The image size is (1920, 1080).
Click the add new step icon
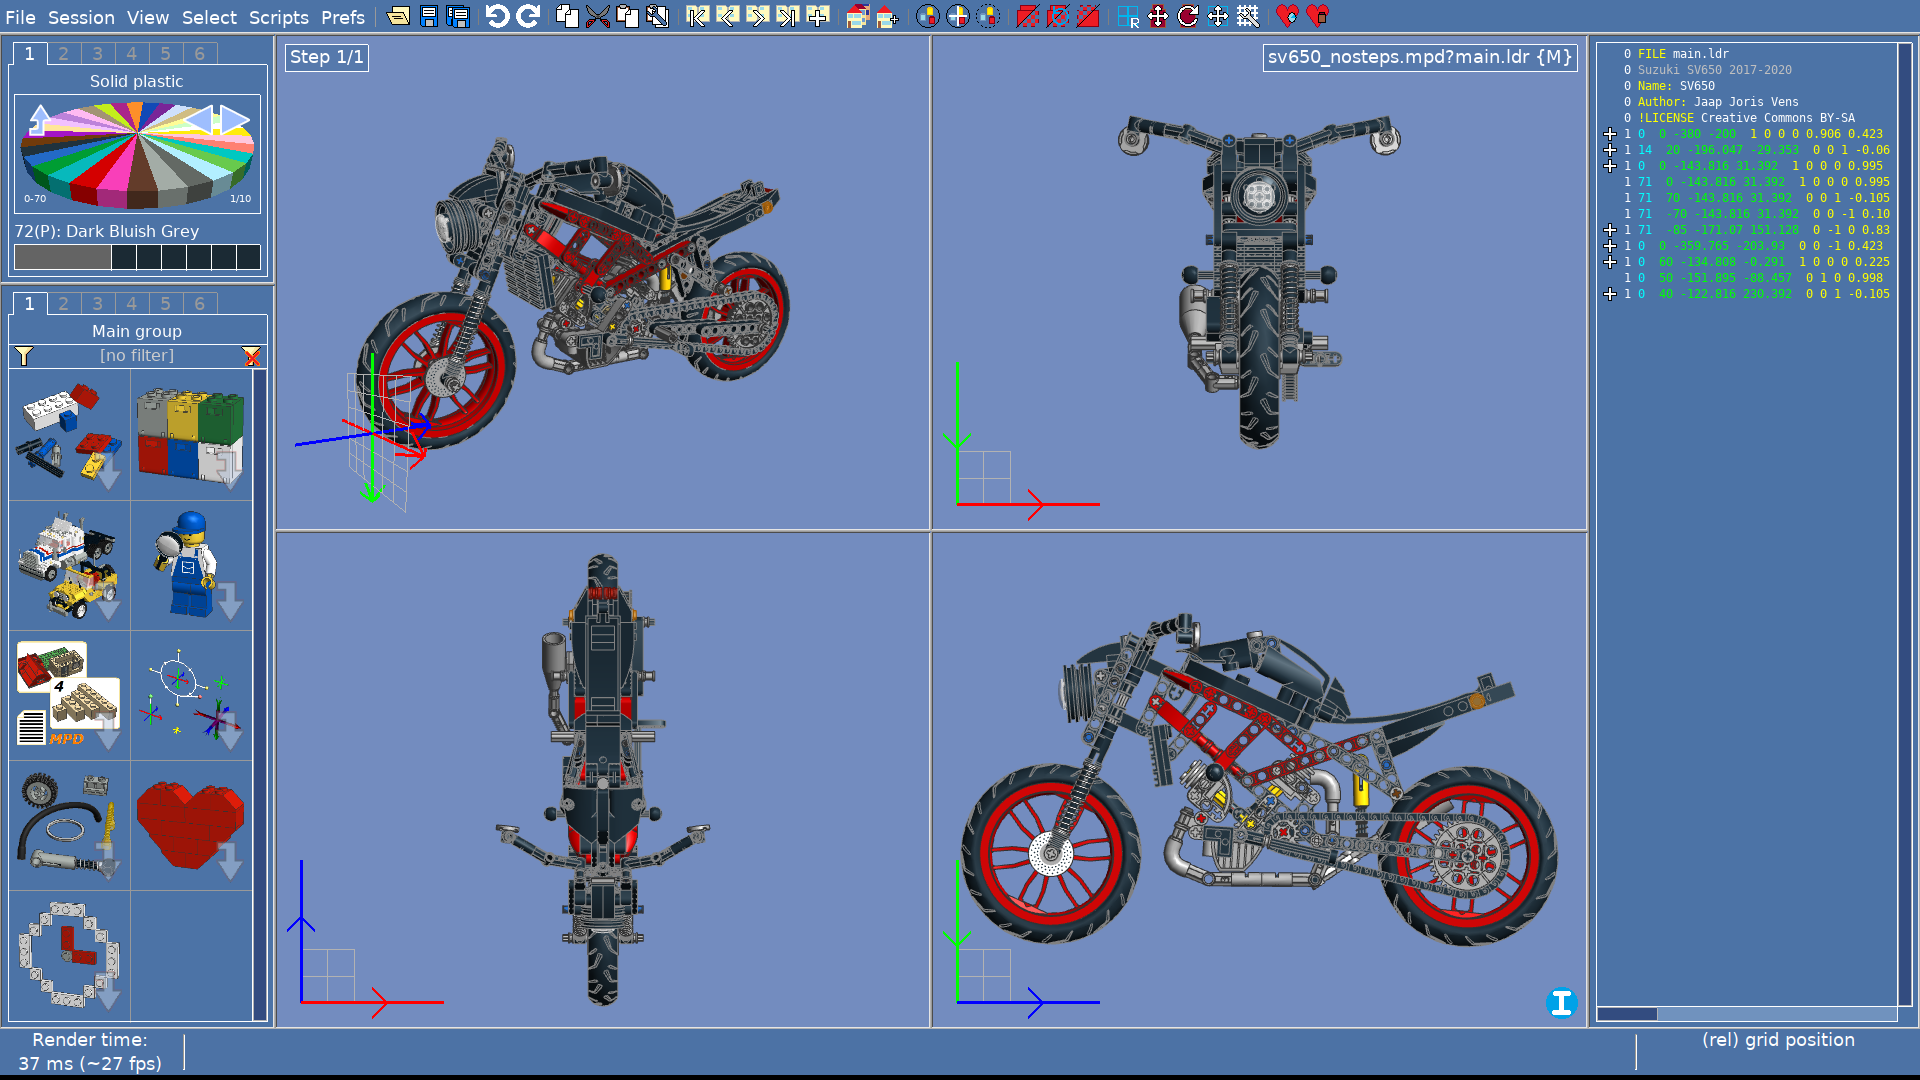[x=818, y=16]
